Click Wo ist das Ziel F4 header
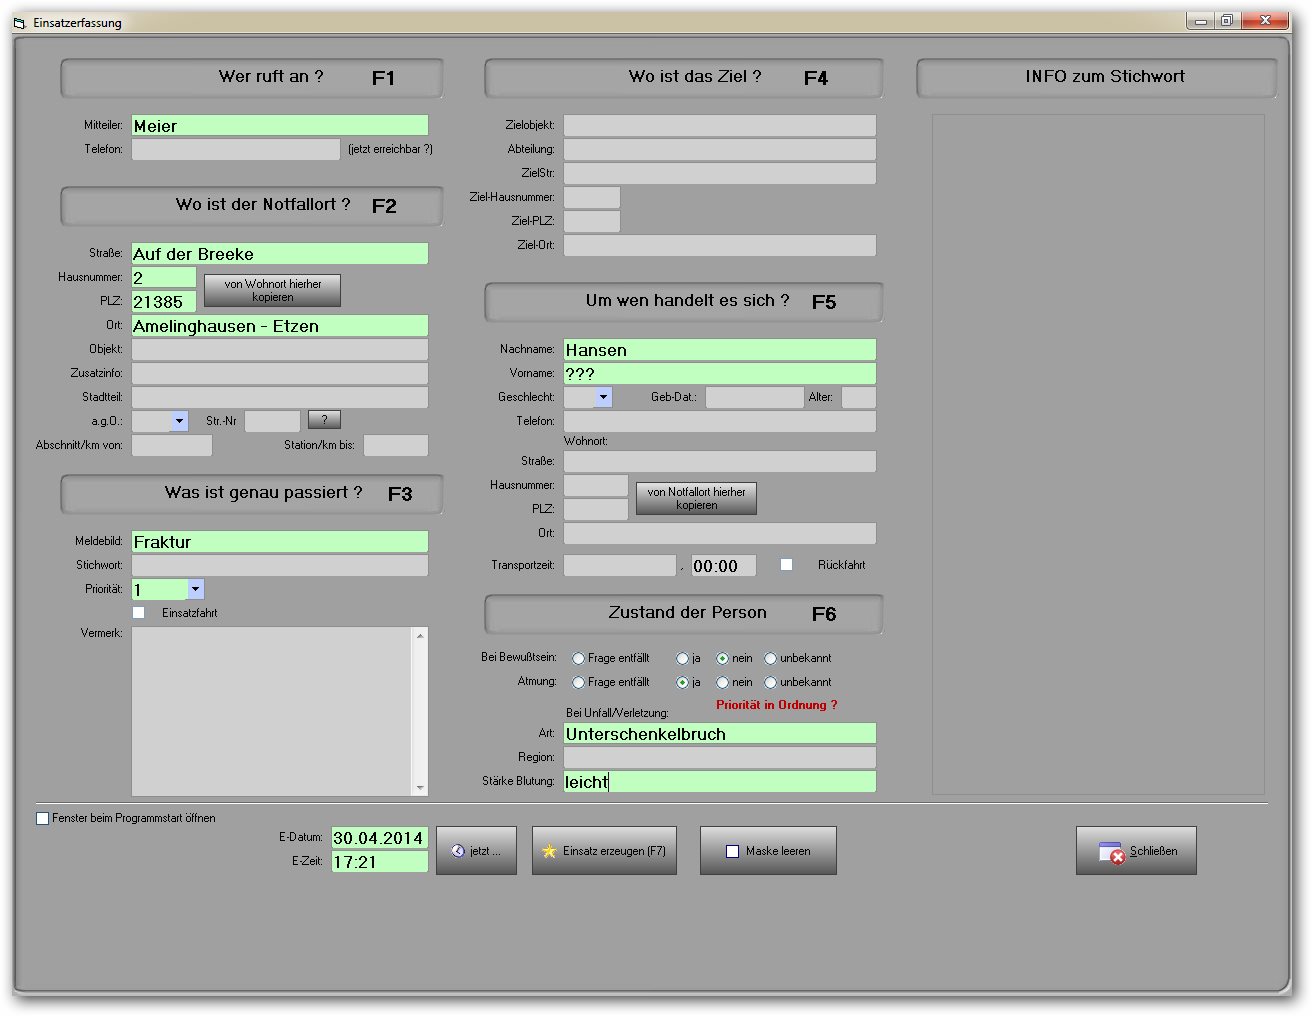Viewport: 1312px width, 1016px height. 684,78
